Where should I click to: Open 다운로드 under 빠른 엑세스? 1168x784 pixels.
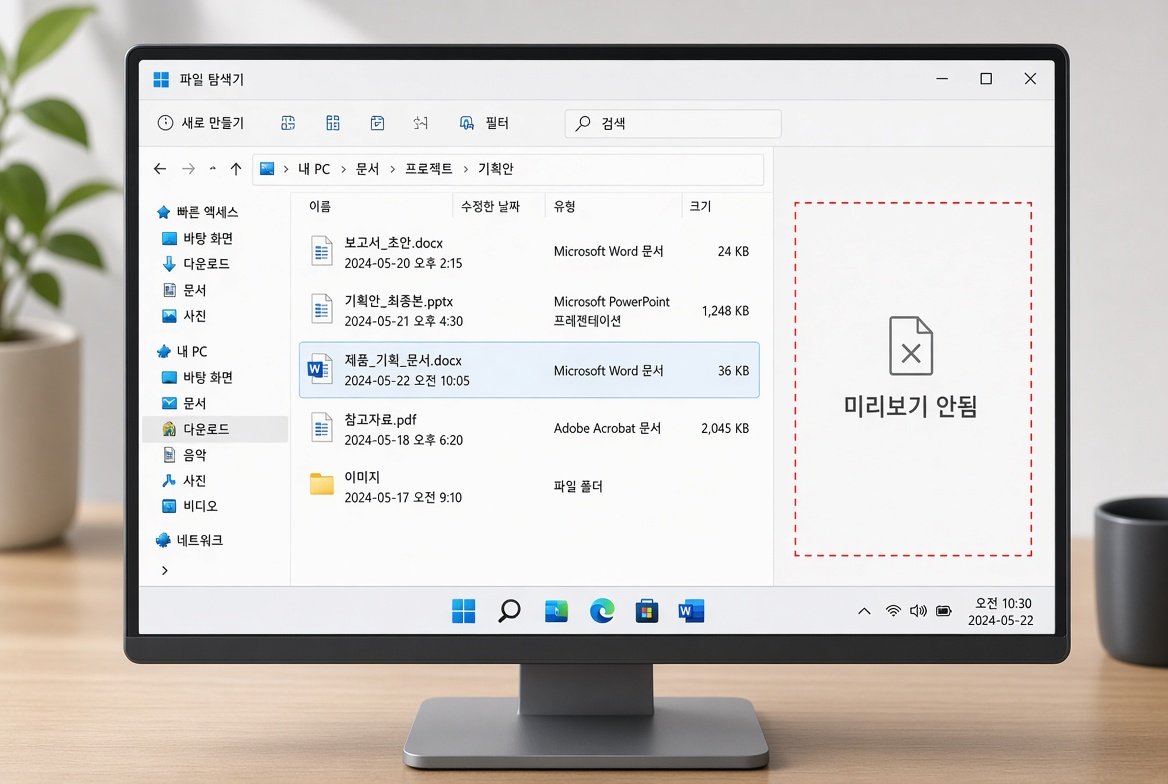[196, 264]
